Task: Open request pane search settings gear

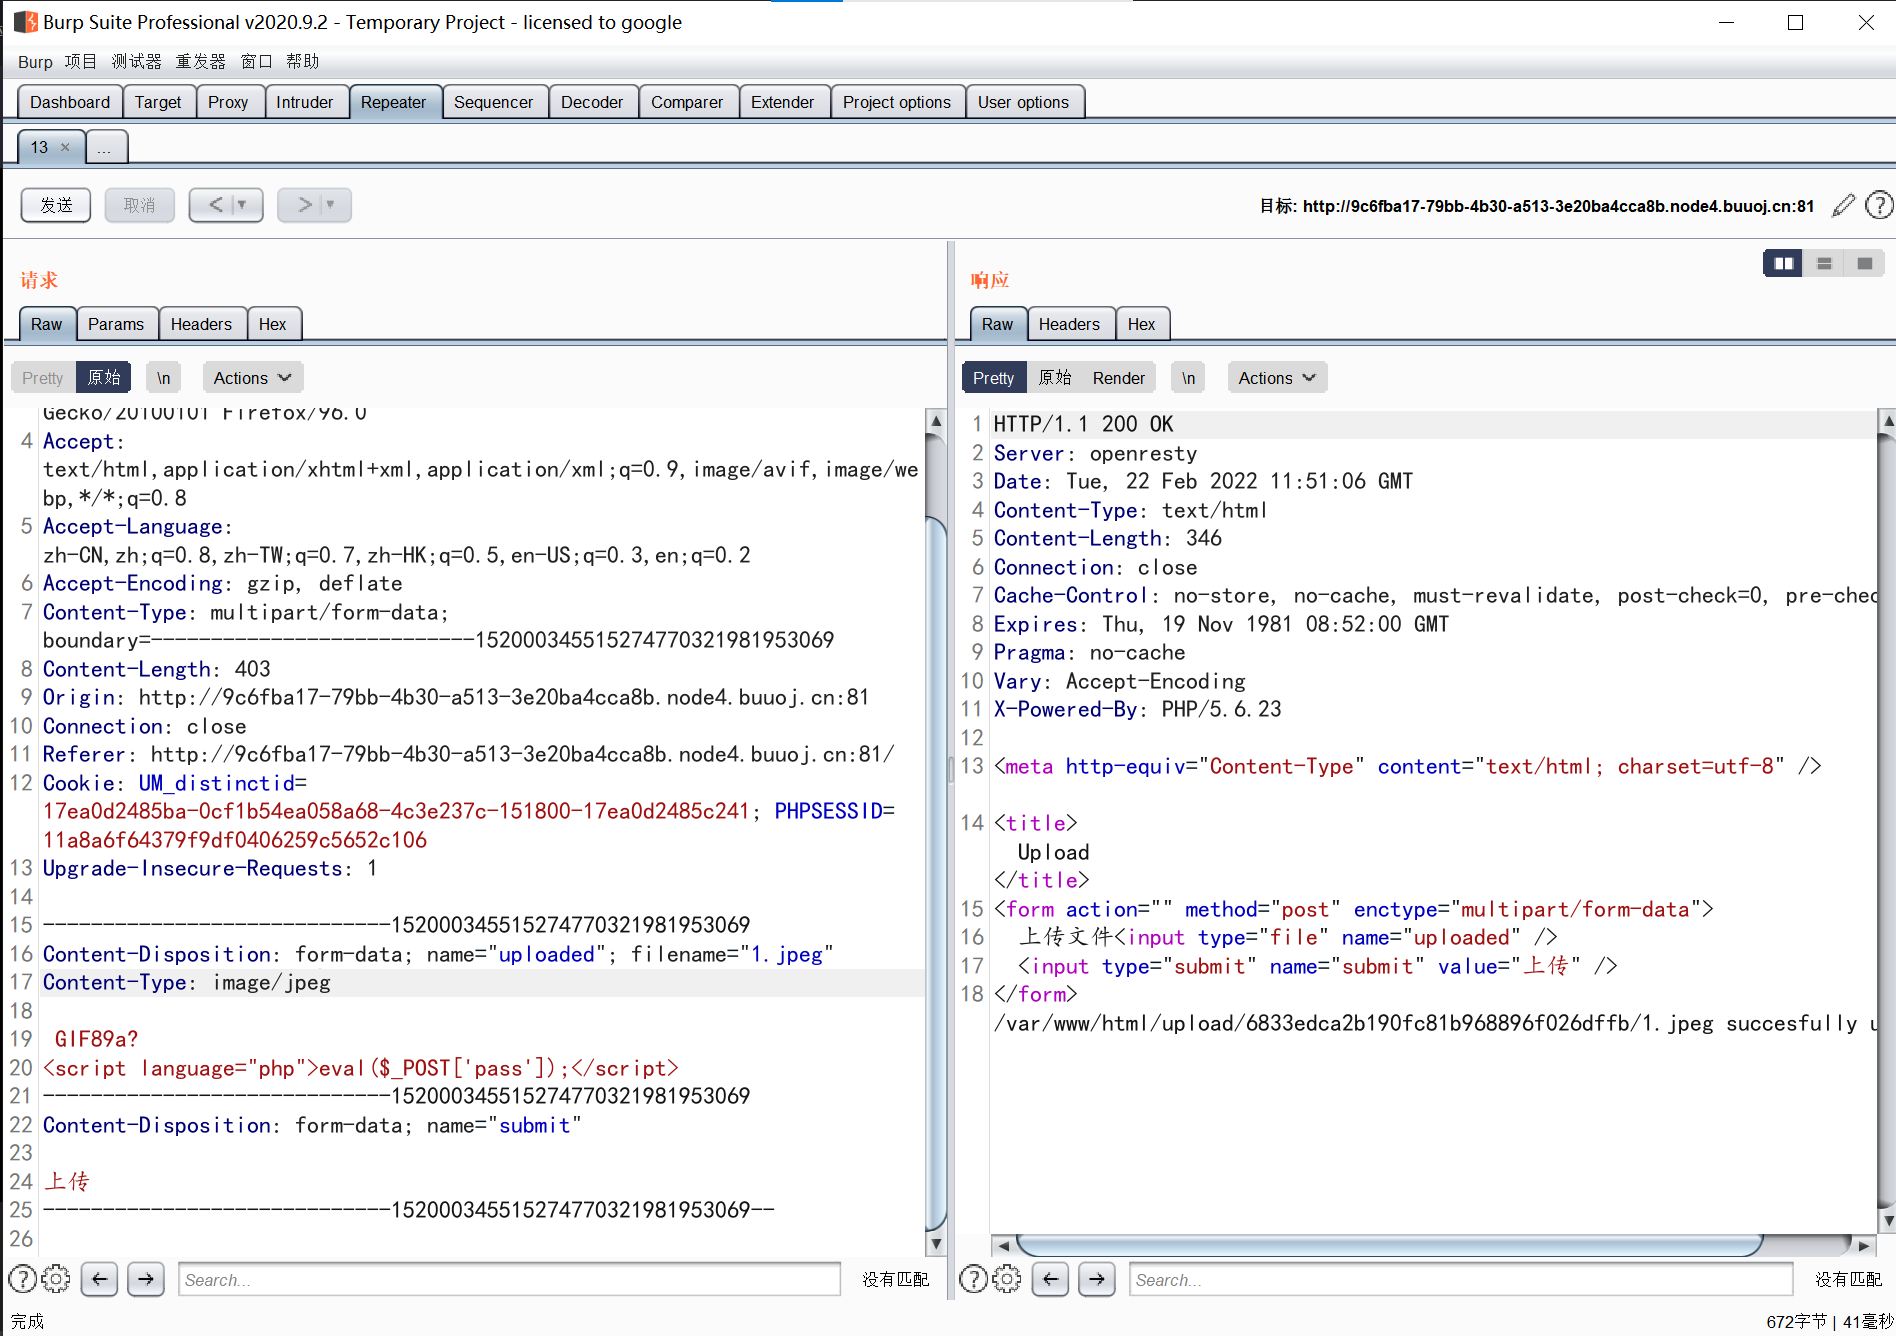Action: coord(56,1279)
